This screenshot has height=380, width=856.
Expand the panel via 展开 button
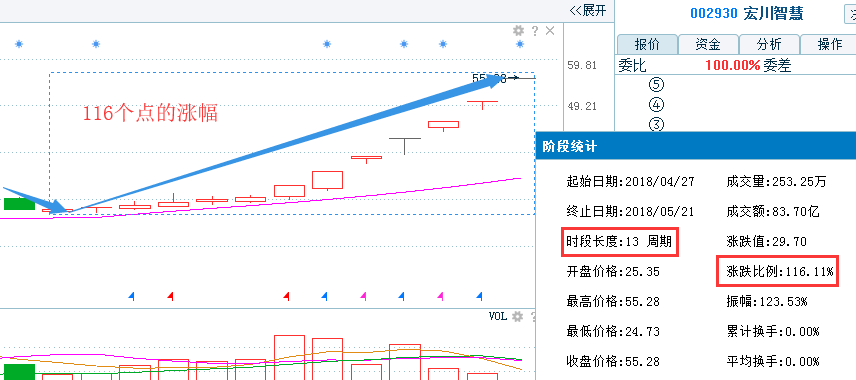587,10
